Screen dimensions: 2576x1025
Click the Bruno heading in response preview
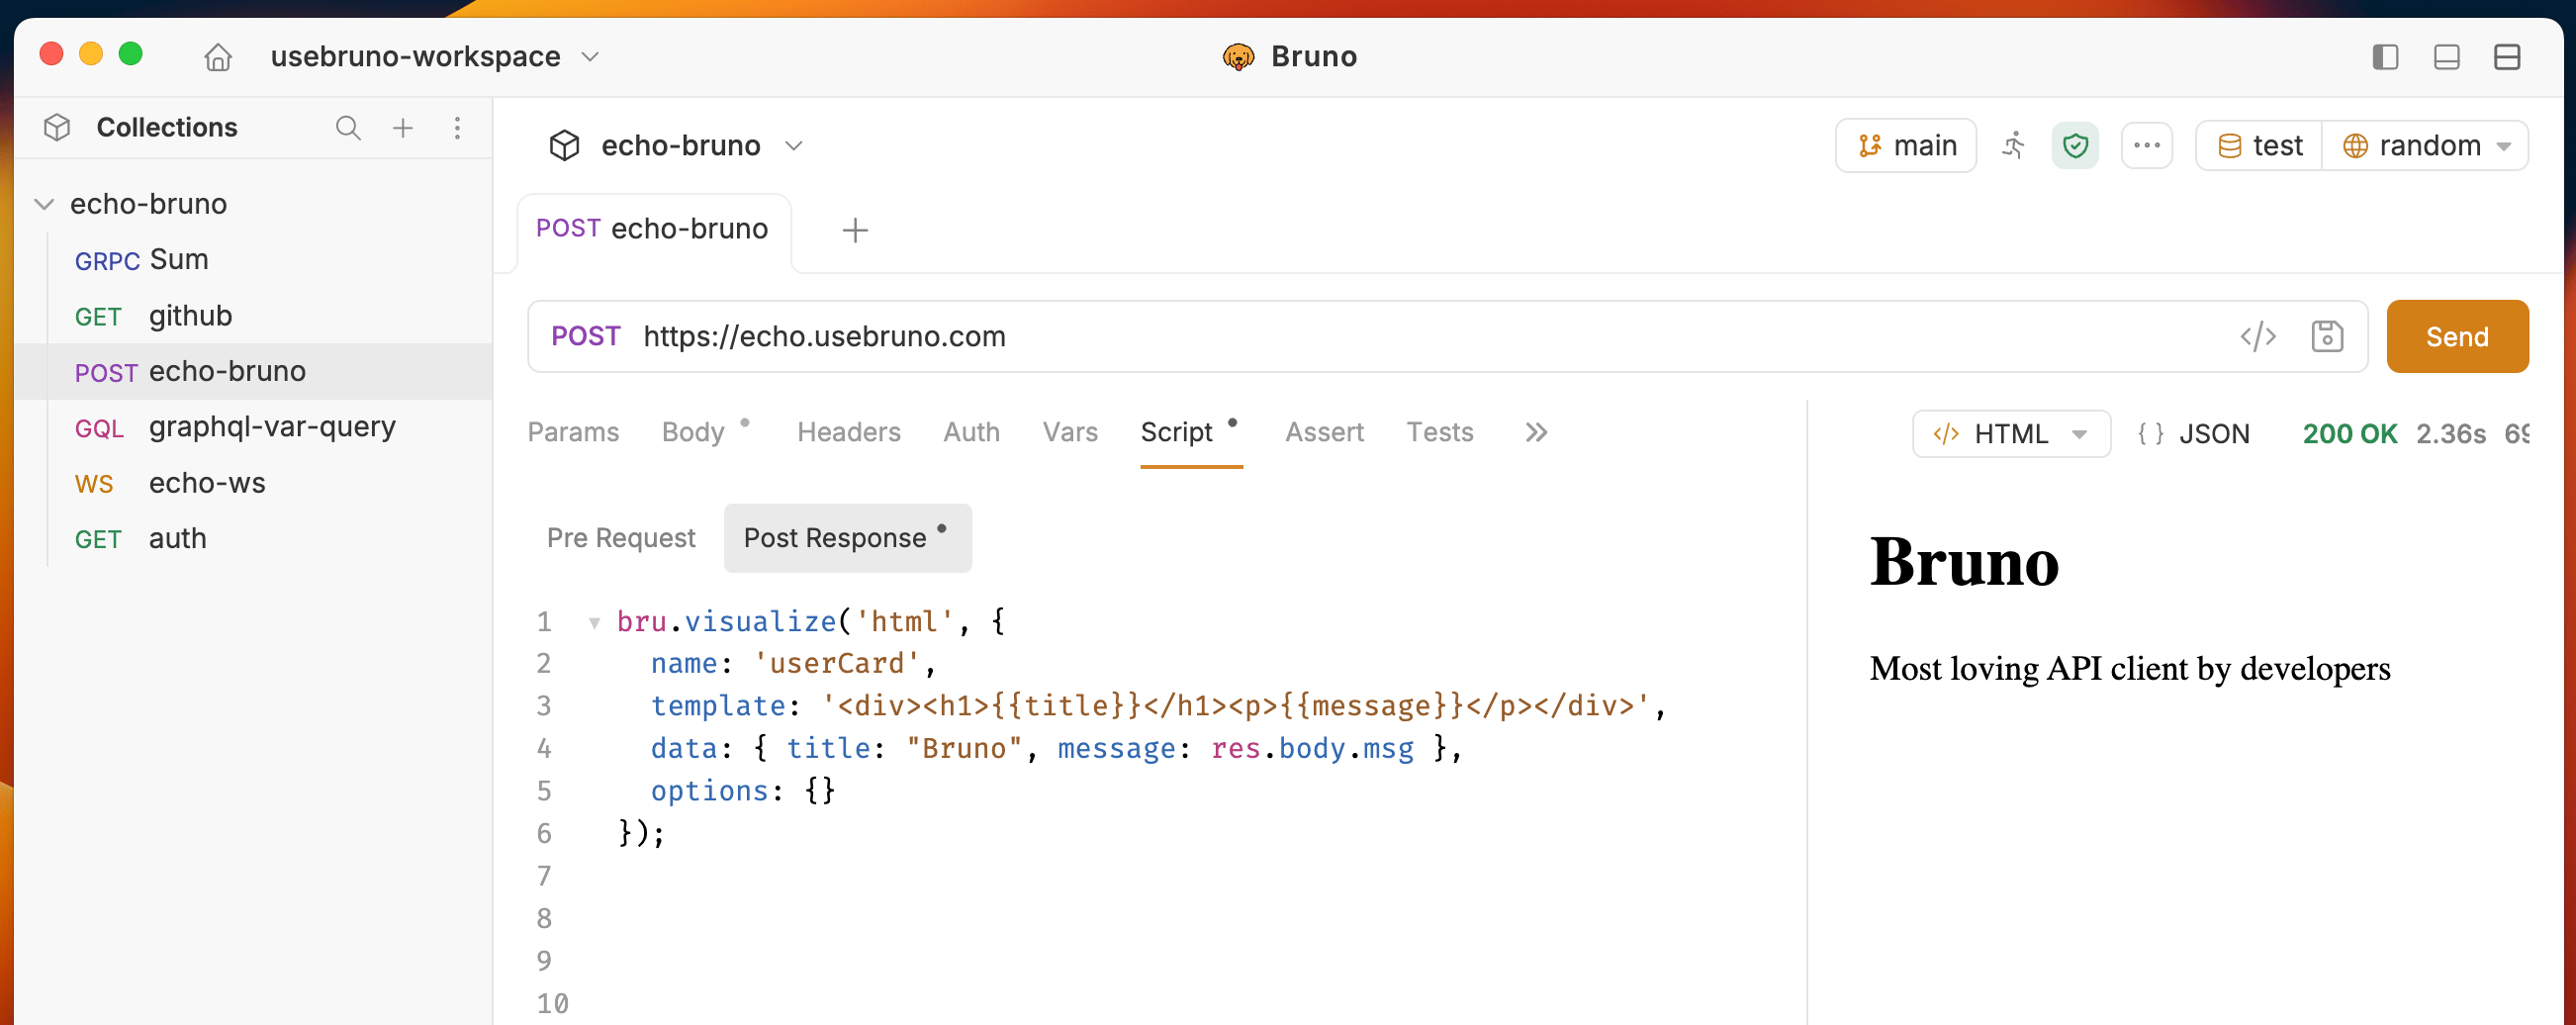click(x=1964, y=562)
